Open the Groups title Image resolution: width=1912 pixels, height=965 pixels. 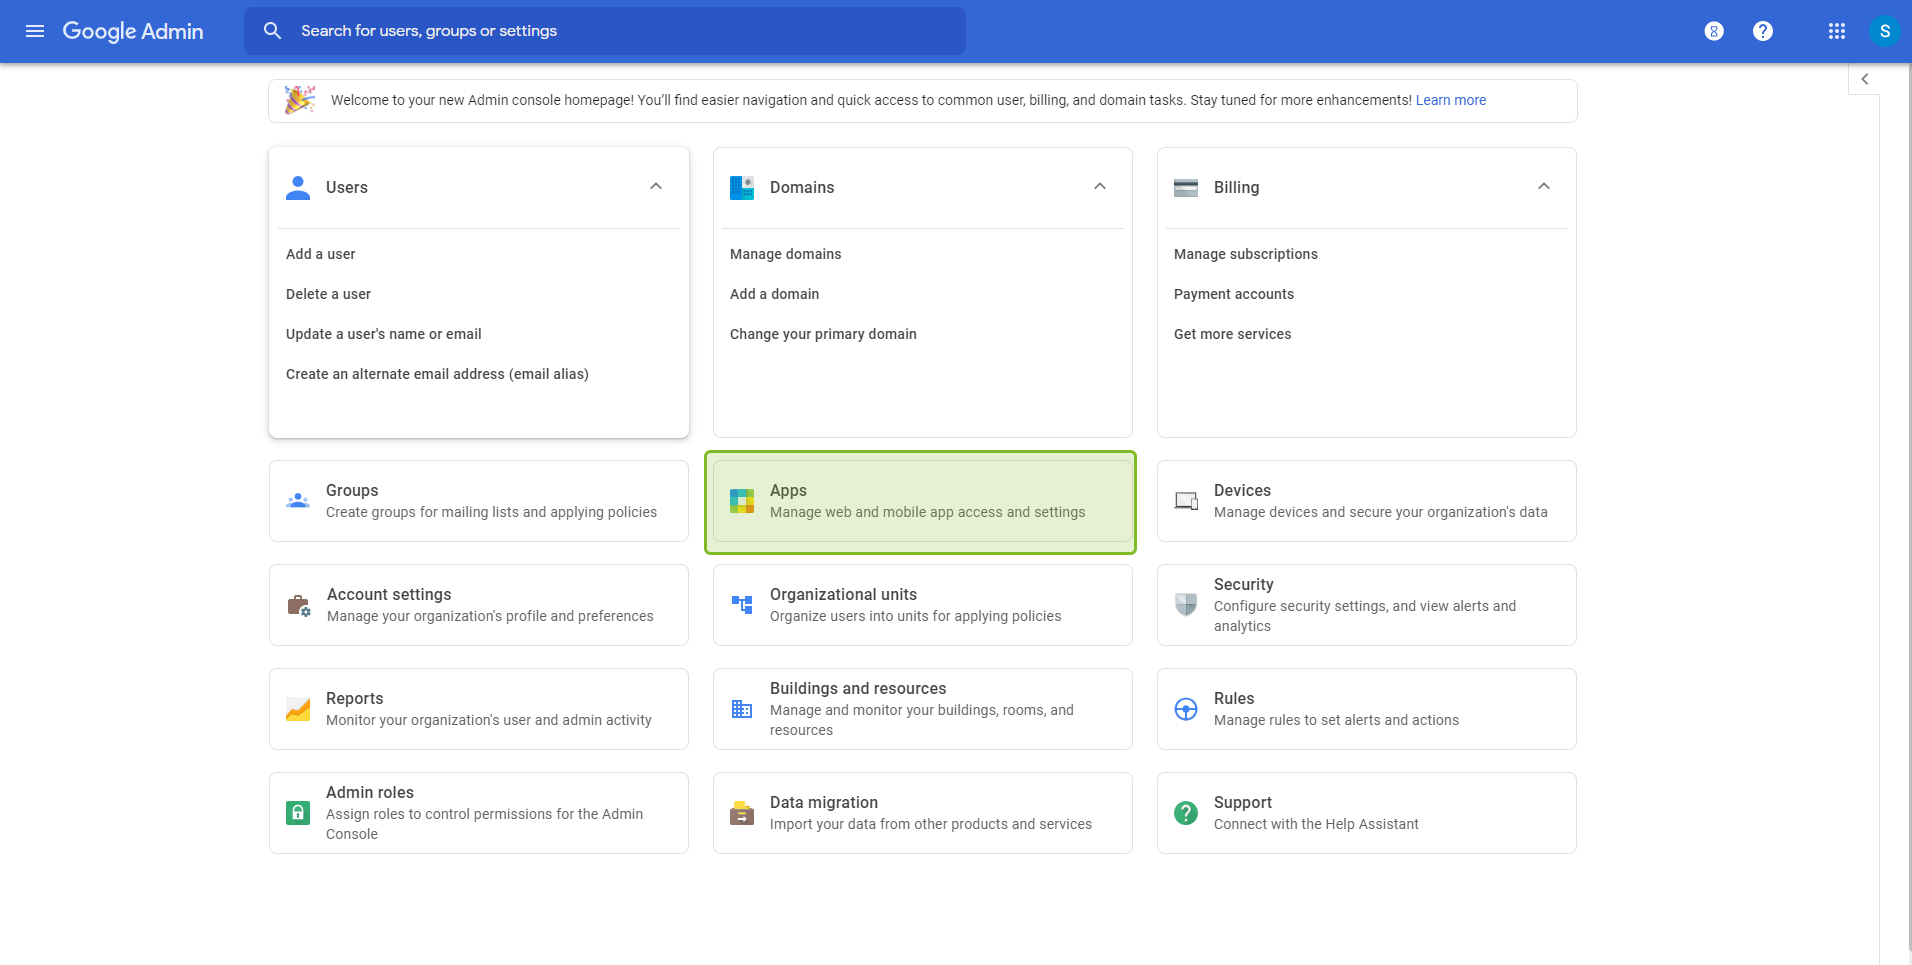(352, 491)
